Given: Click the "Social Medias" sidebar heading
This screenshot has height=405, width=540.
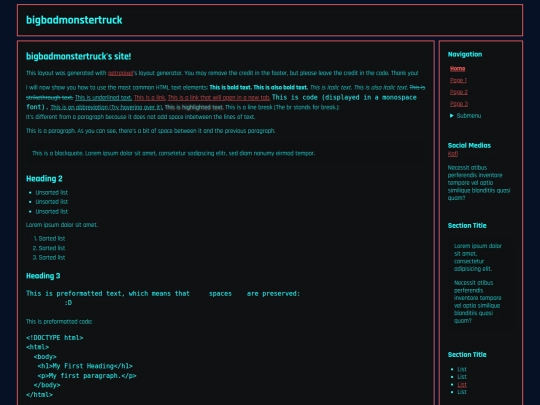Looking at the screenshot, I should tap(469, 145).
